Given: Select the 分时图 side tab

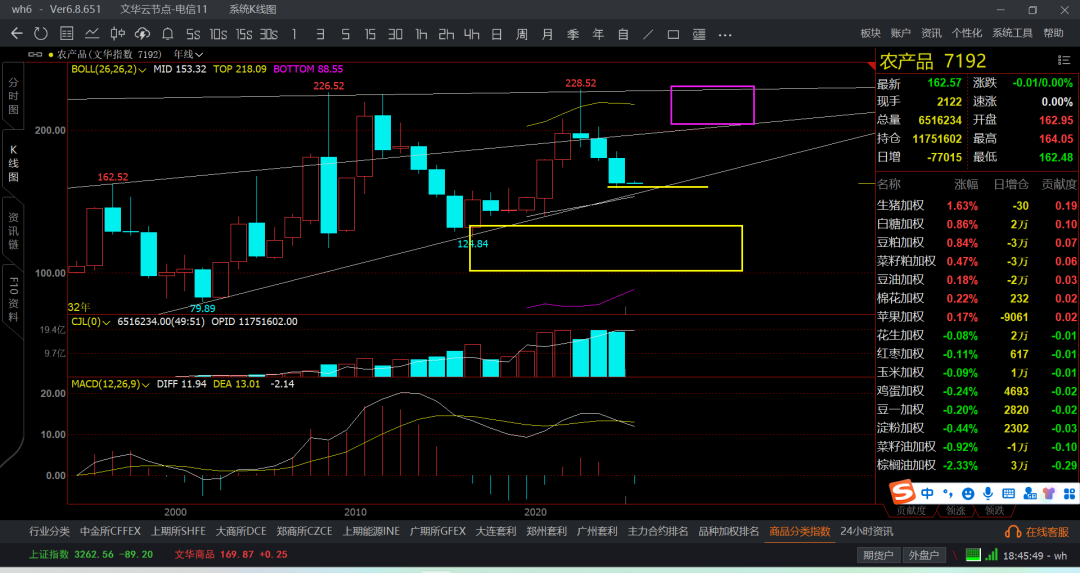Looking at the screenshot, I should point(13,96).
